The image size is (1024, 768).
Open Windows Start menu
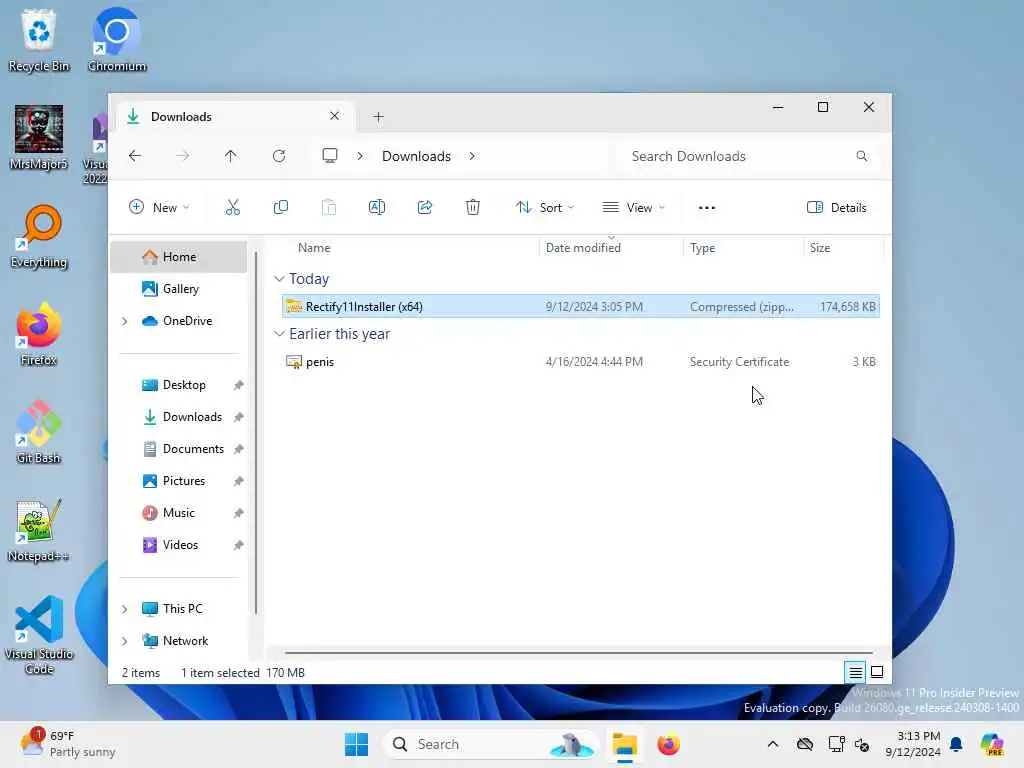356,744
